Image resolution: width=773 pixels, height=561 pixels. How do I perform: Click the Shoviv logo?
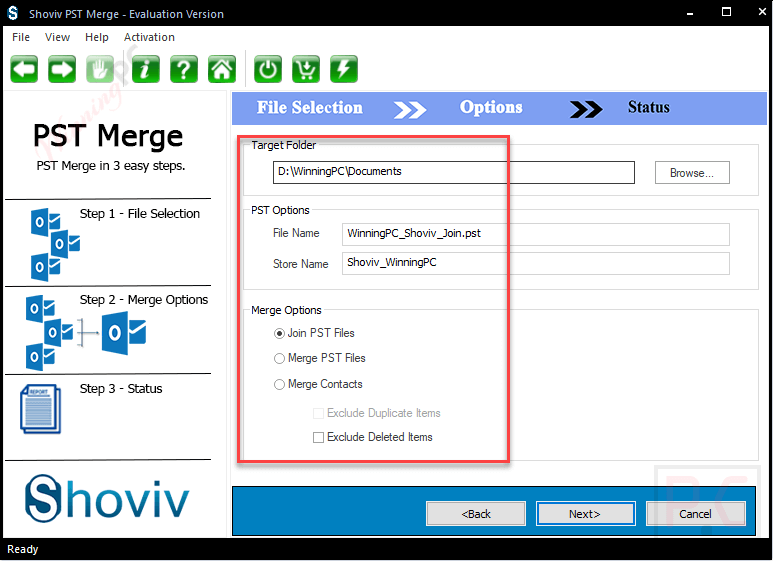[107, 499]
